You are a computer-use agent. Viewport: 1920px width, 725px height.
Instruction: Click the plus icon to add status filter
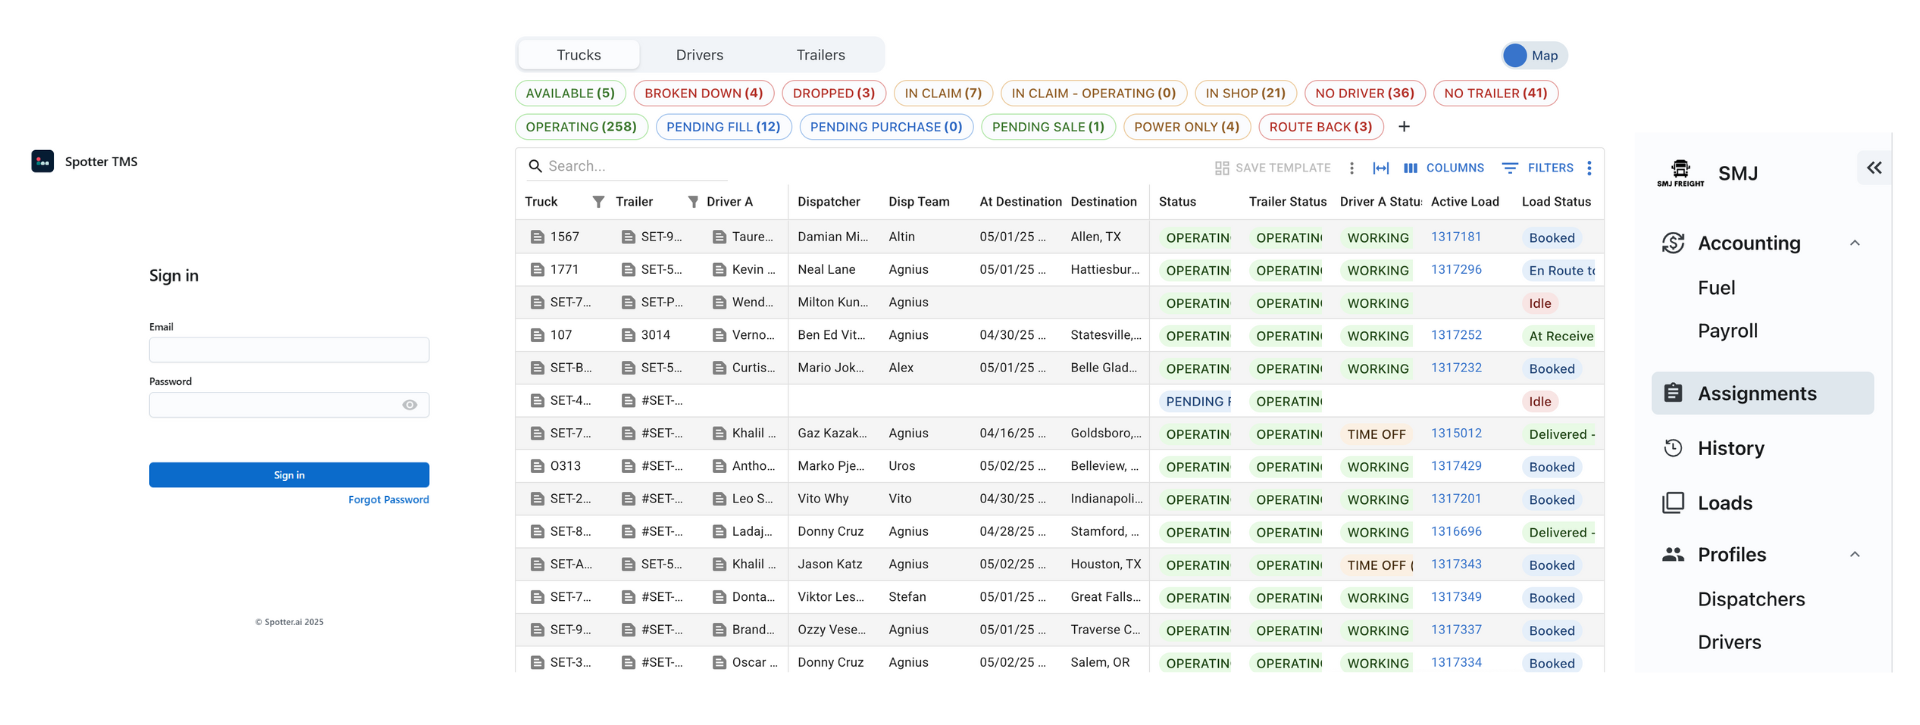coord(1404,127)
